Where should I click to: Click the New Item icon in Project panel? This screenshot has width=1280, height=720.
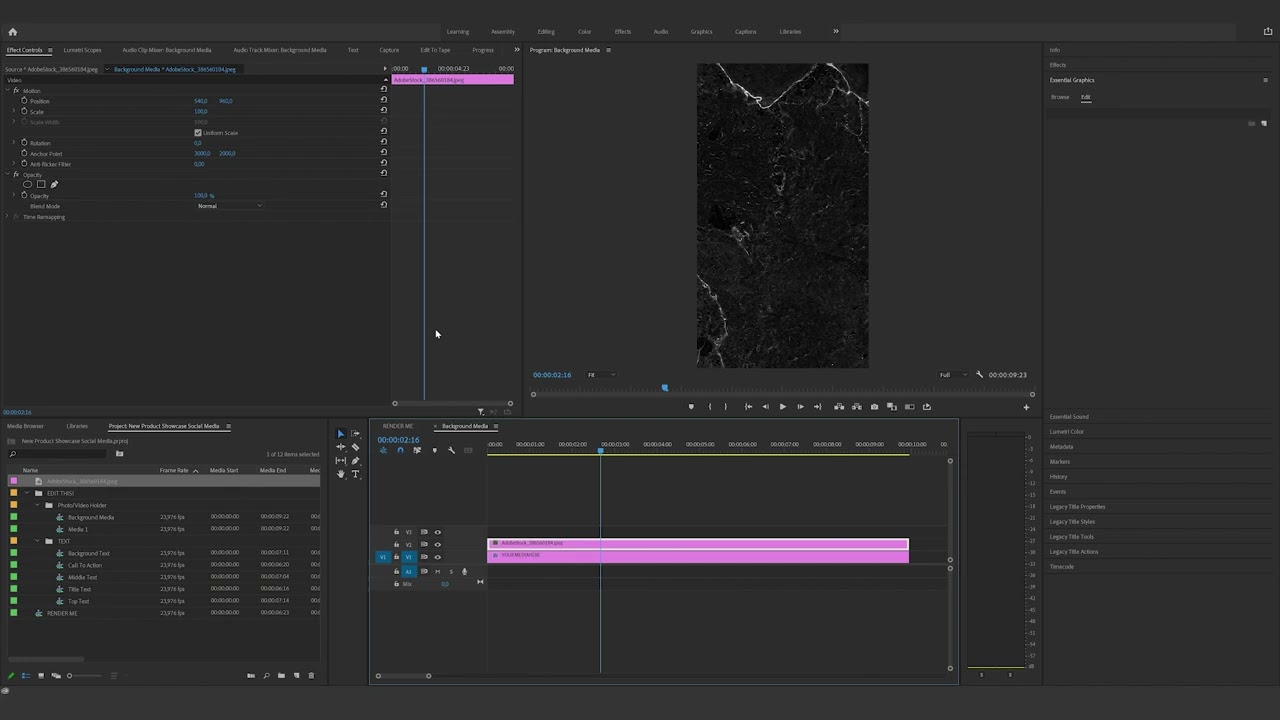click(x=296, y=676)
